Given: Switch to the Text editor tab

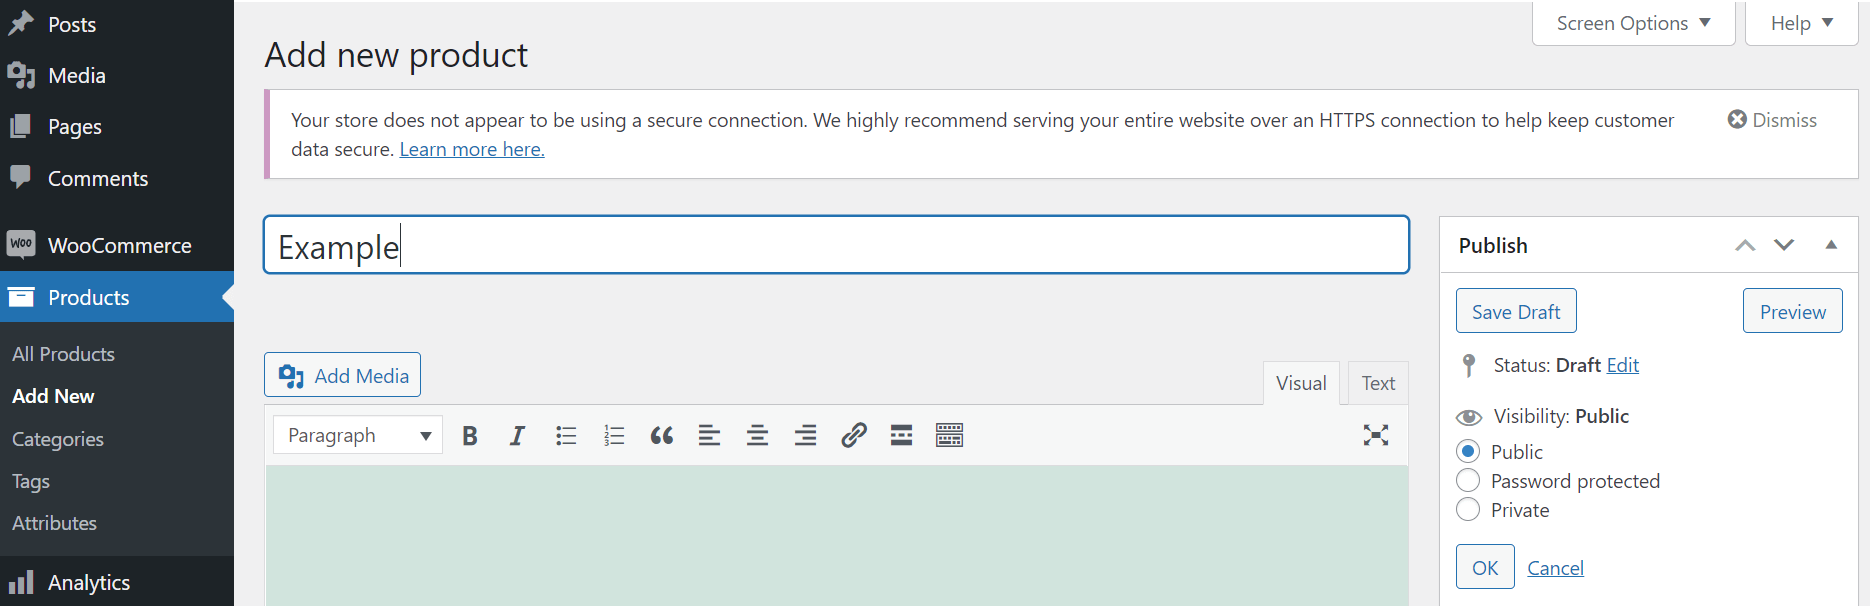Looking at the screenshot, I should pos(1378,383).
